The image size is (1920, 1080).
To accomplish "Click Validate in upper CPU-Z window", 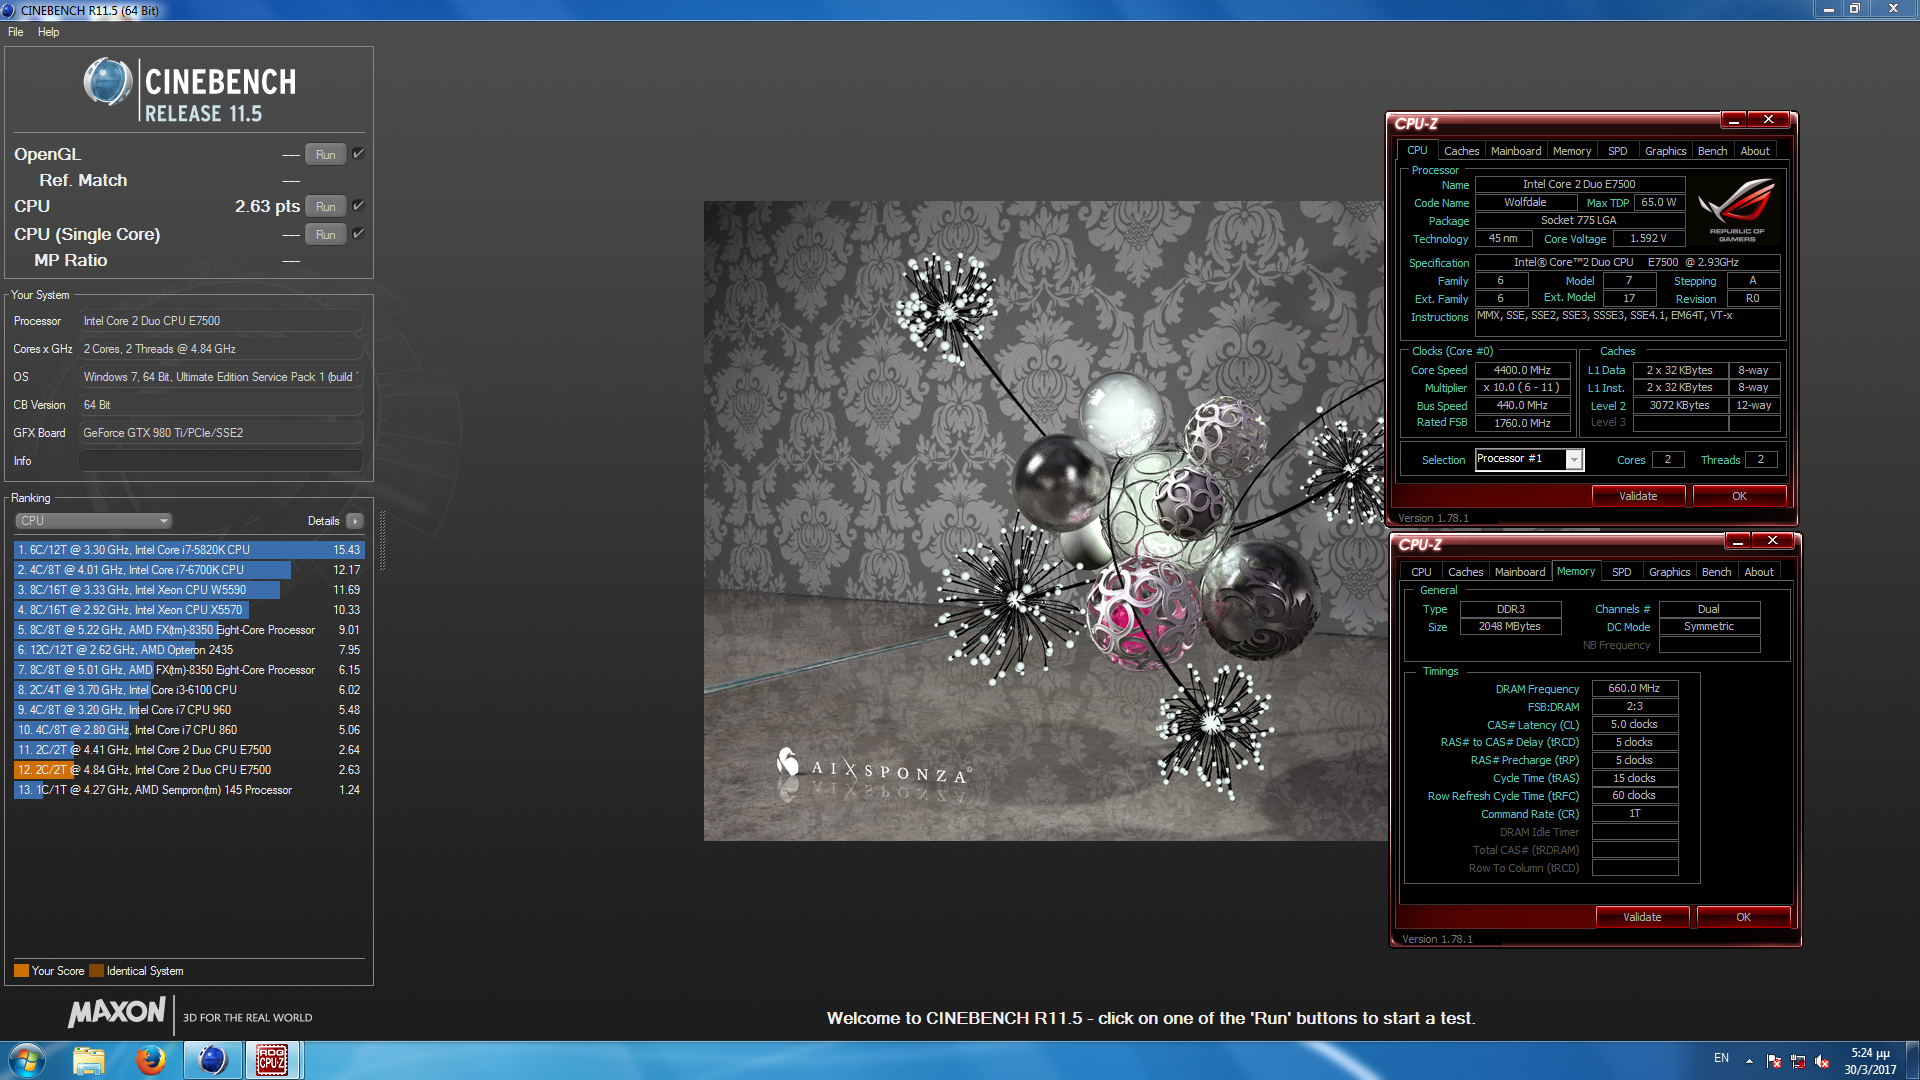I will [1638, 496].
